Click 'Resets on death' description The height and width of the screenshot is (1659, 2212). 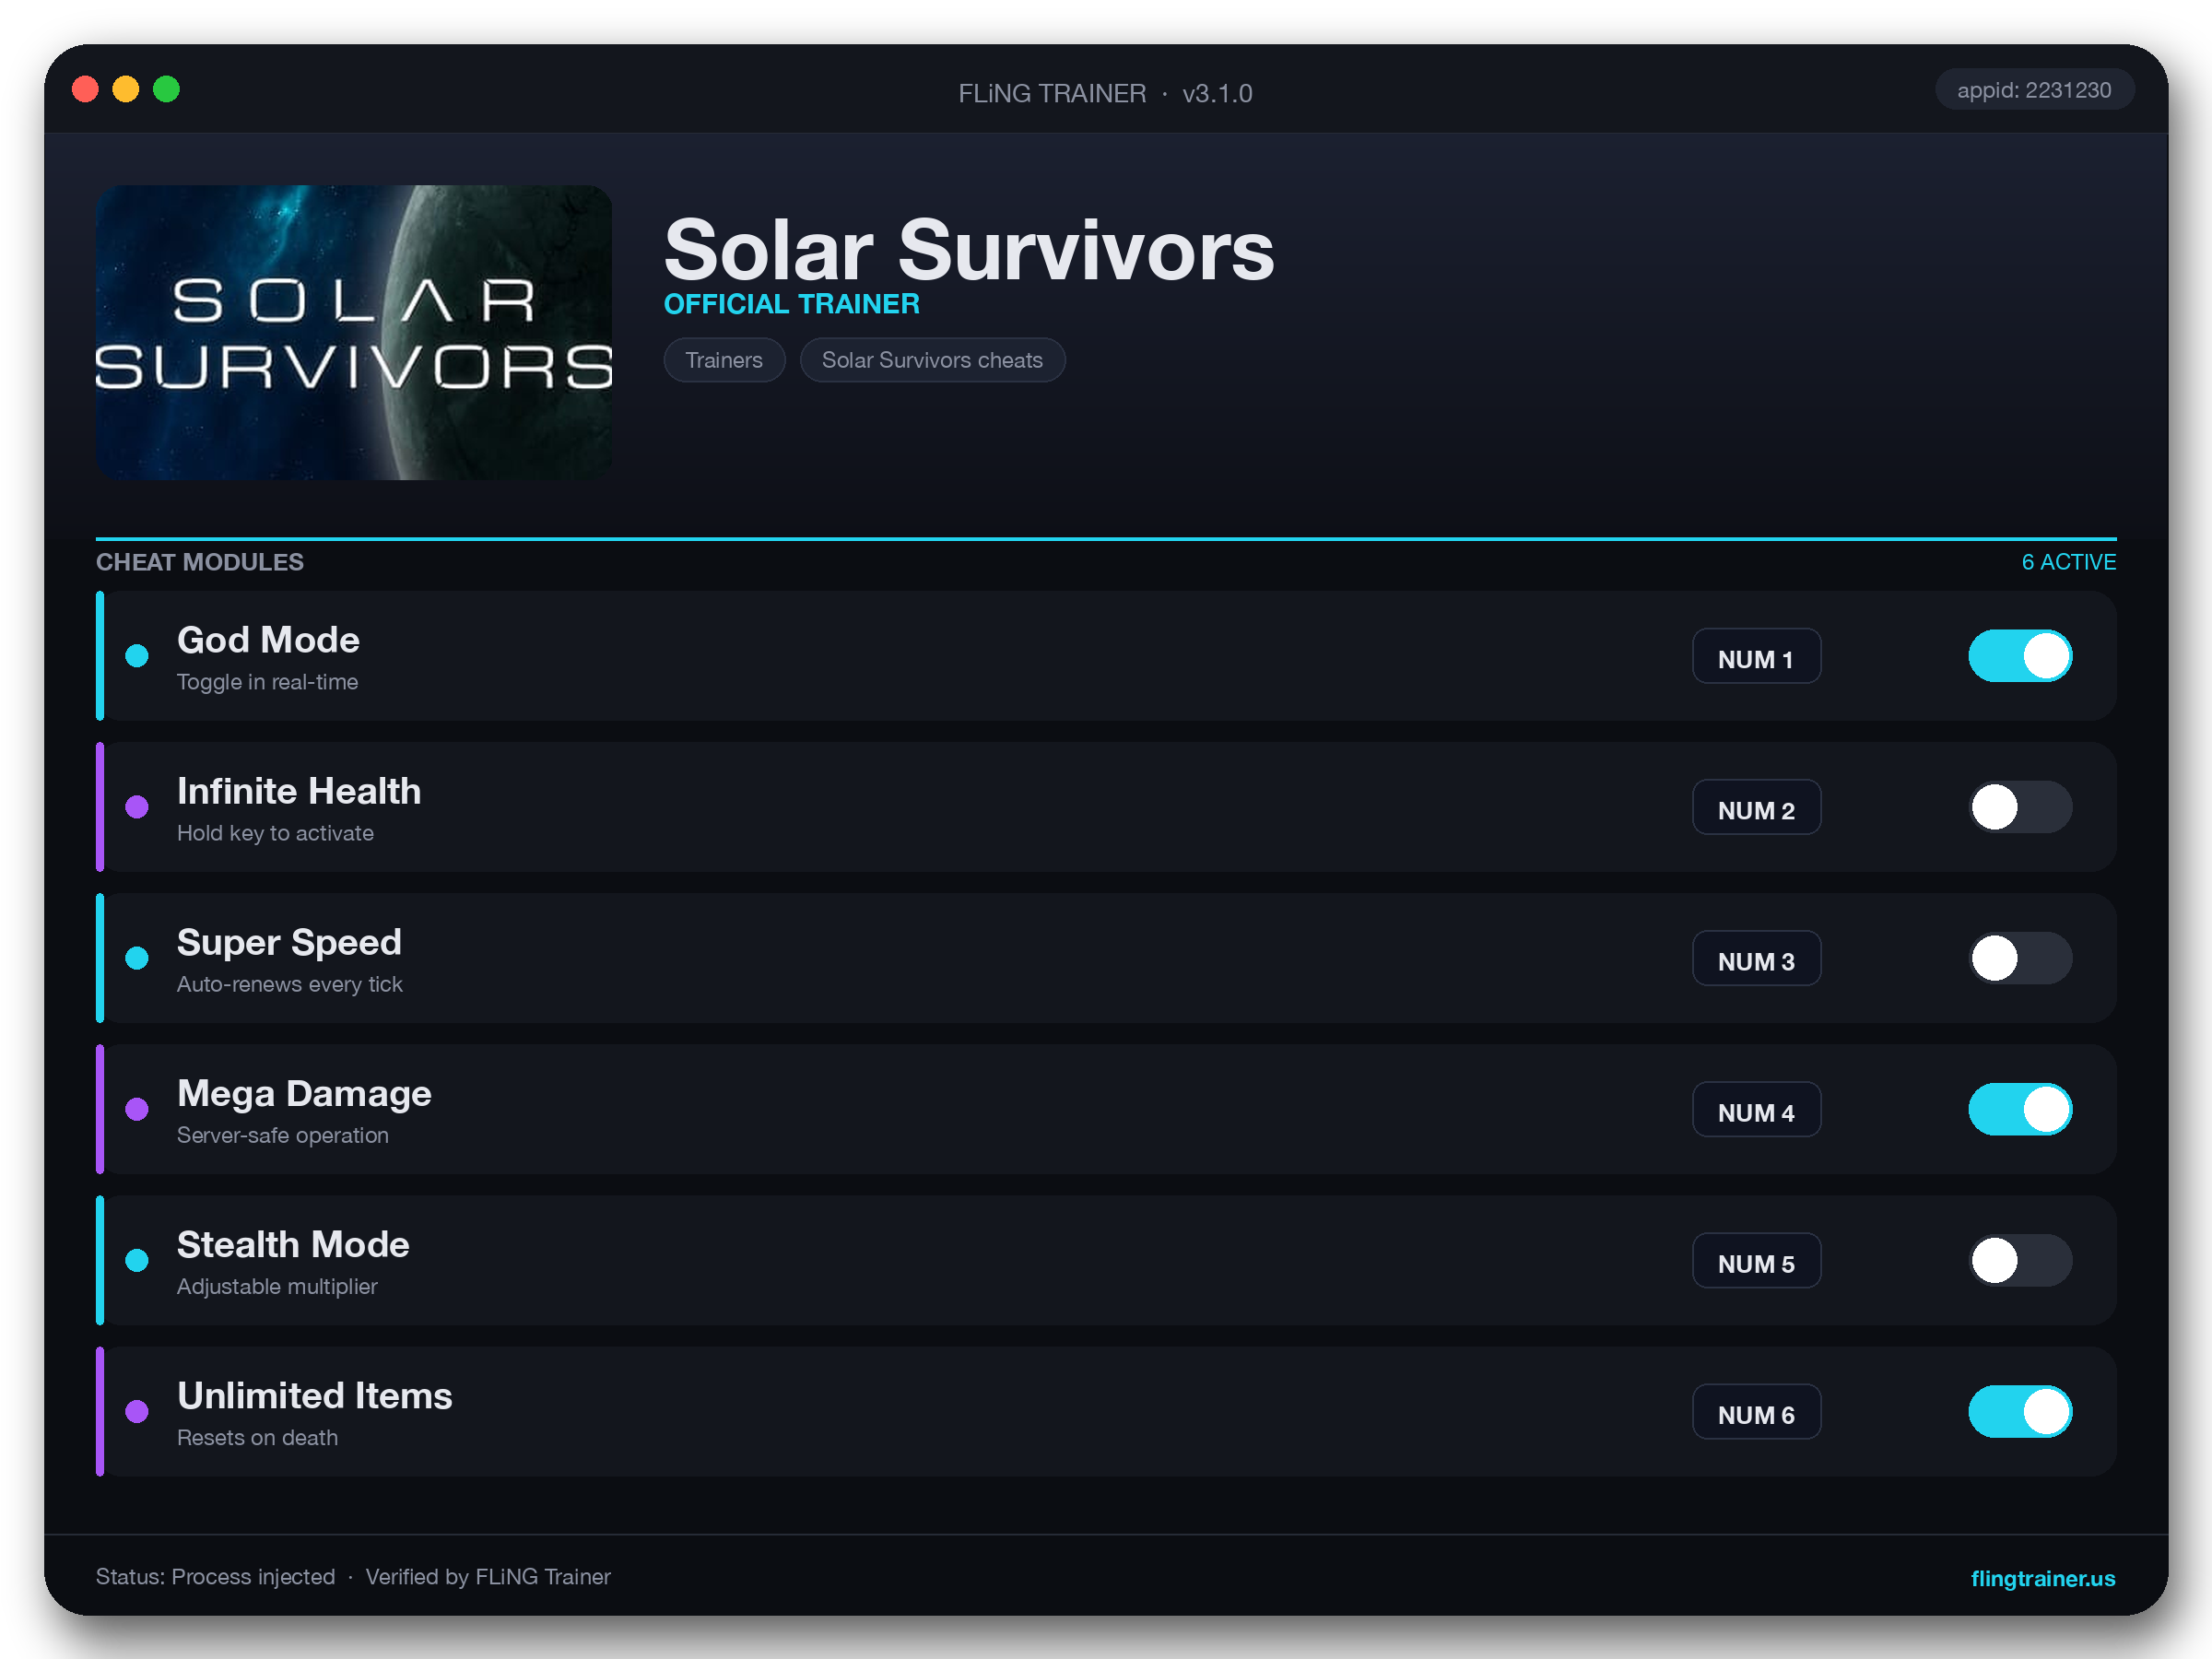tap(257, 1437)
